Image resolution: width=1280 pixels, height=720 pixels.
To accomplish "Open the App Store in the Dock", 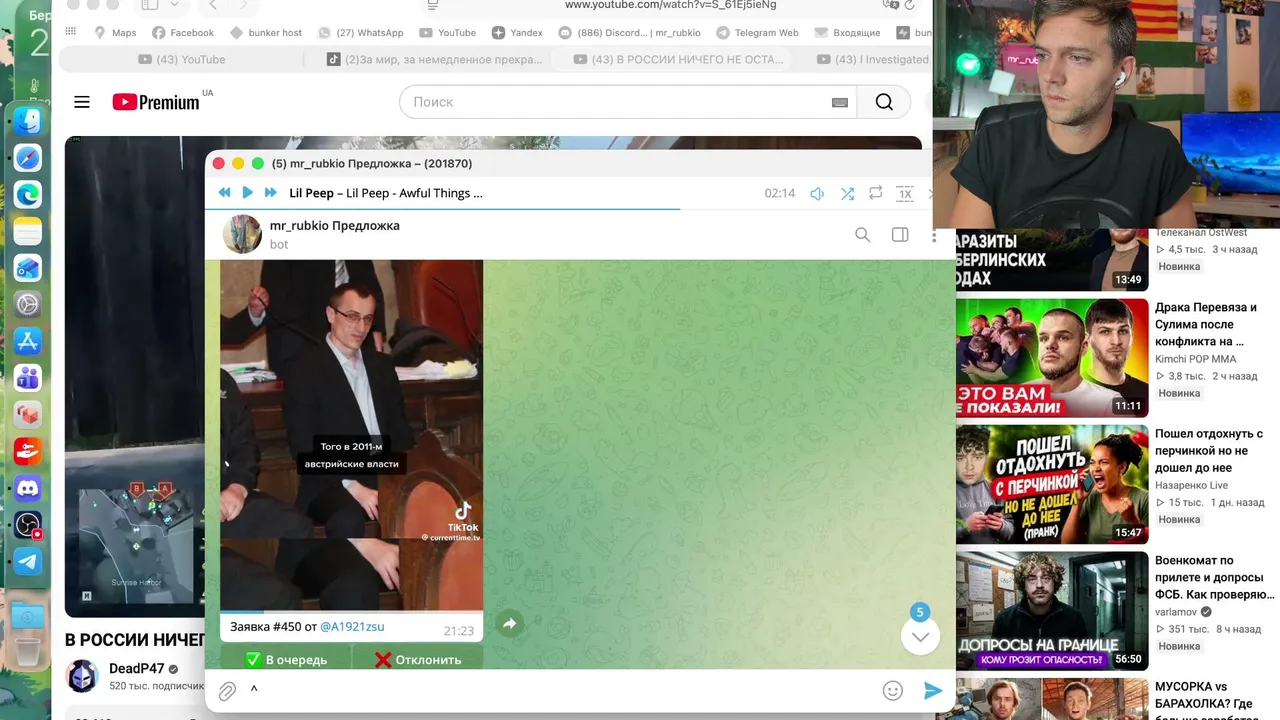I will coord(28,341).
